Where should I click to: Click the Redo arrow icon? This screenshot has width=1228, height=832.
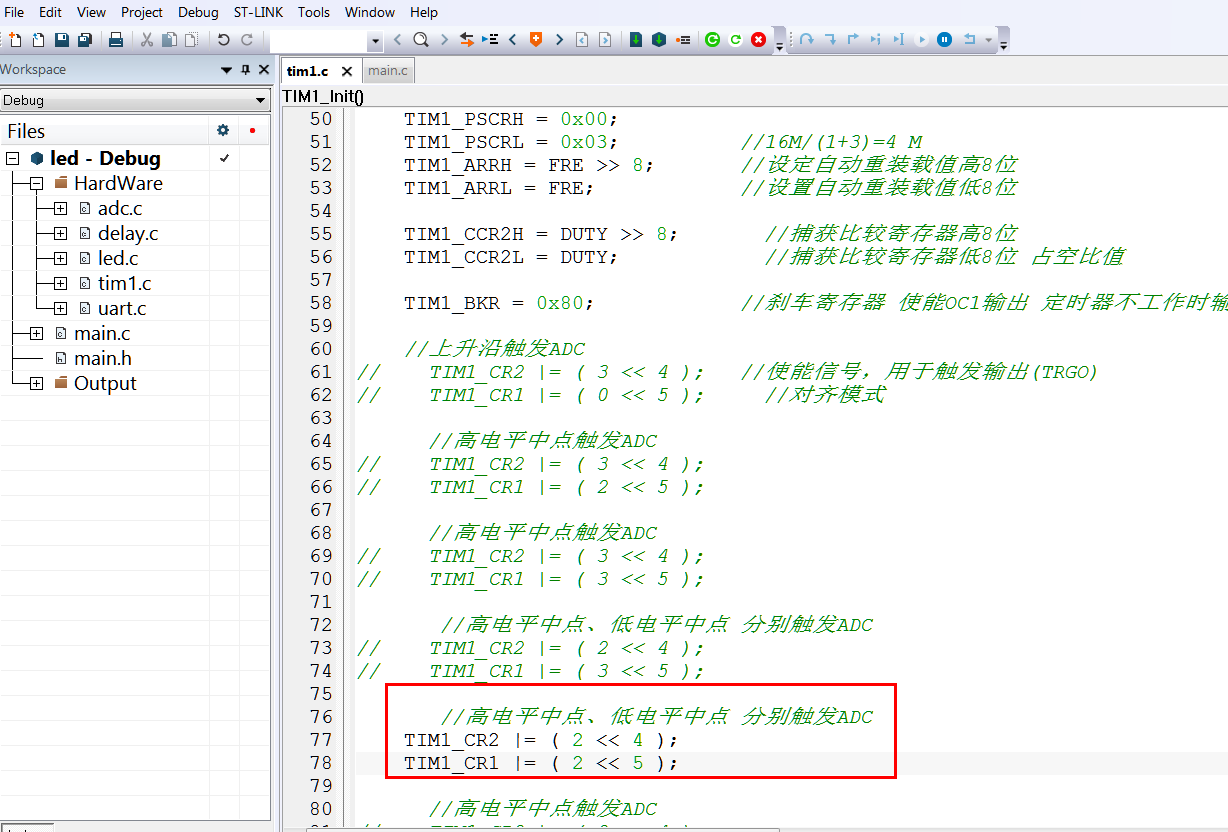click(246, 40)
